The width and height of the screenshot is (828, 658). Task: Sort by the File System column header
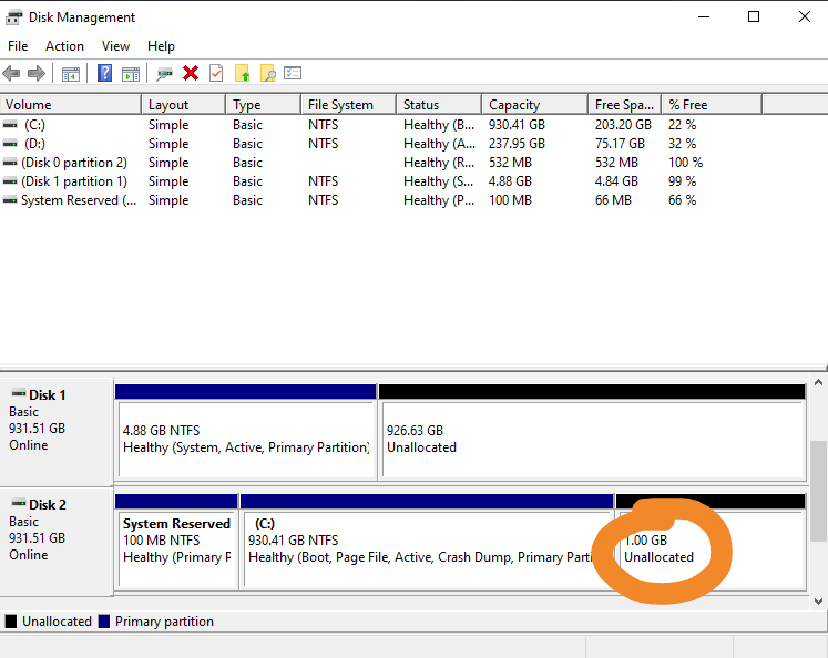(349, 105)
